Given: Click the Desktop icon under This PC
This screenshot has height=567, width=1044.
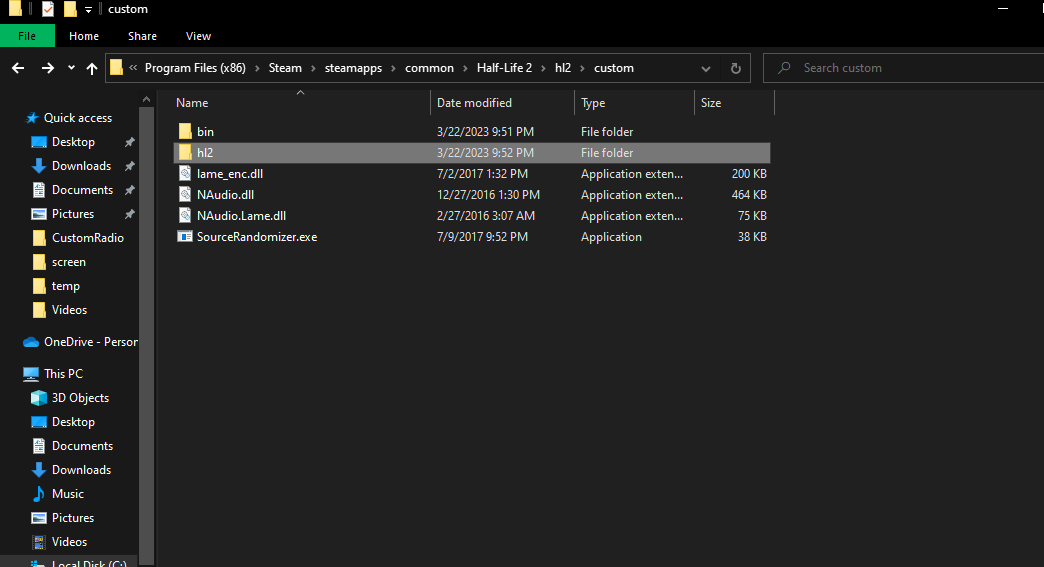Looking at the screenshot, I should [x=39, y=422].
